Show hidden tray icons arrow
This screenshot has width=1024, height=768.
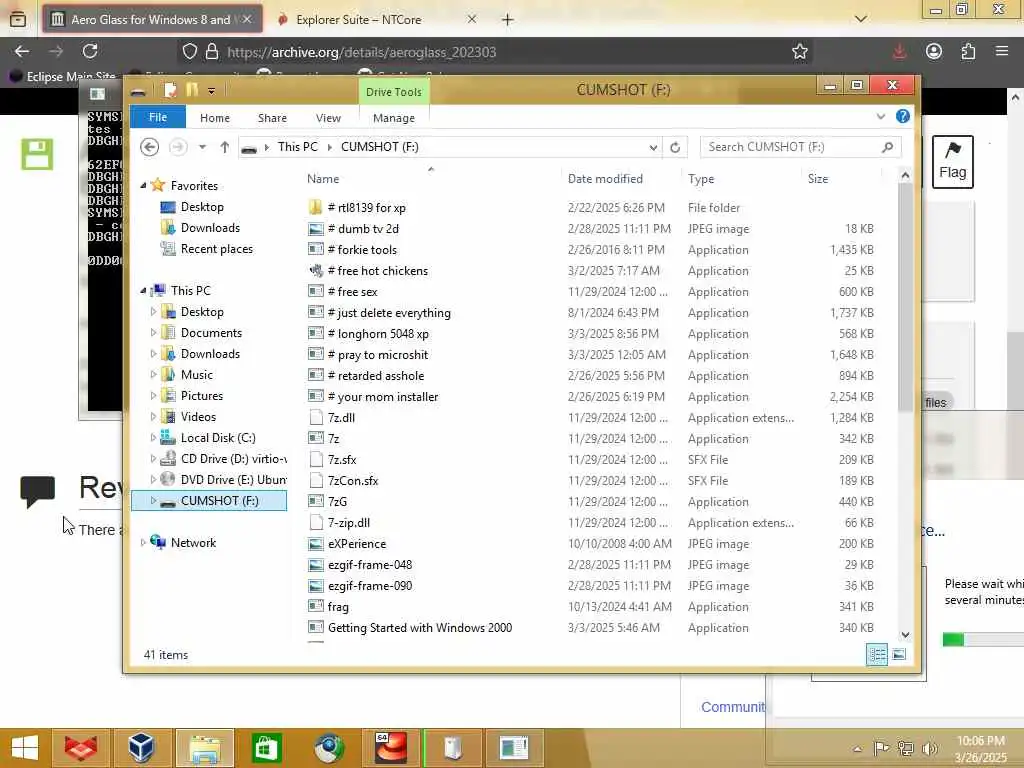pos(857,748)
